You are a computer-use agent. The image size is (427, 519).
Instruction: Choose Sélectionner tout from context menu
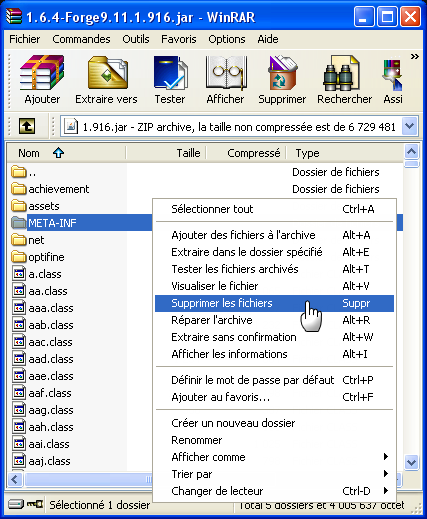[x=274, y=209]
